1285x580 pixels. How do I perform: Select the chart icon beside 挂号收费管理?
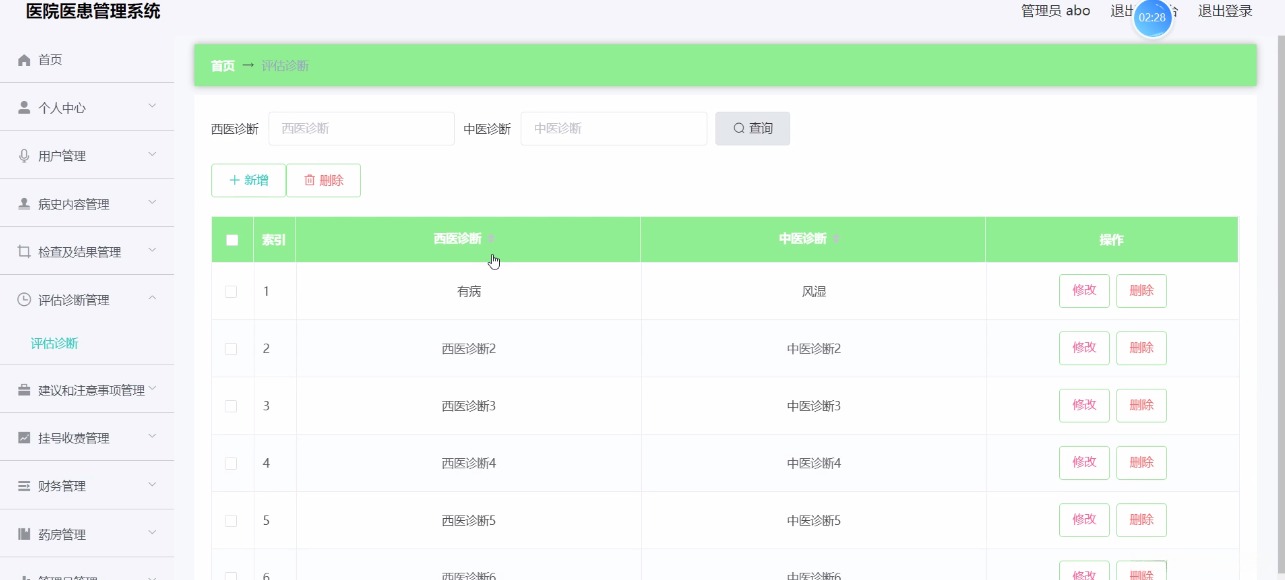pyautogui.click(x=22, y=437)
